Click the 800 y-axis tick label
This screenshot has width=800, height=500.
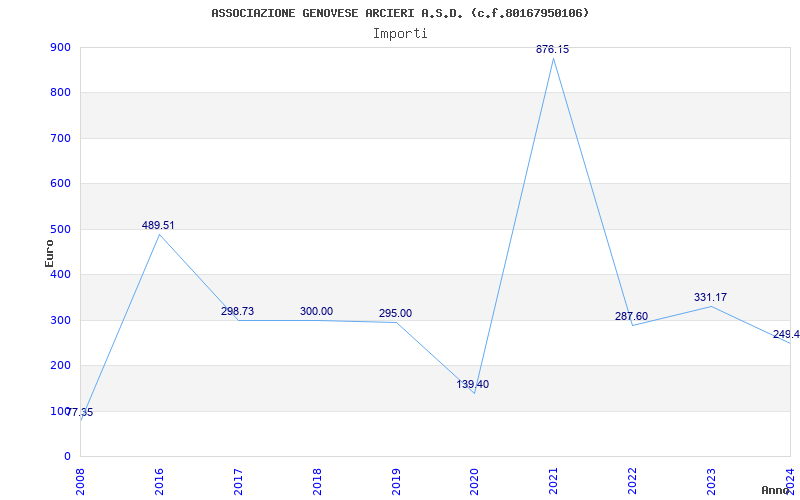60,93
